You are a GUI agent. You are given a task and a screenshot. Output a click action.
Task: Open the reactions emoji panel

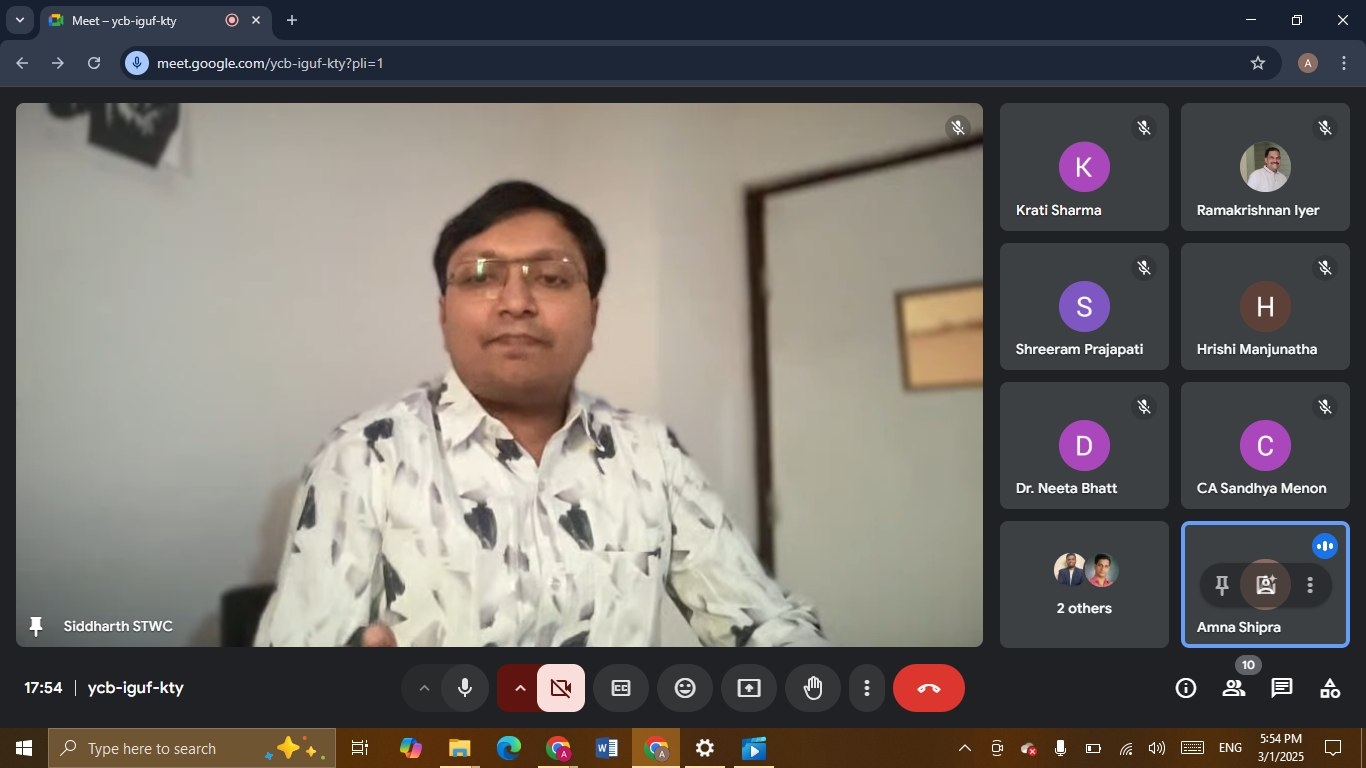pyautogui.click(x=685, y=688)
